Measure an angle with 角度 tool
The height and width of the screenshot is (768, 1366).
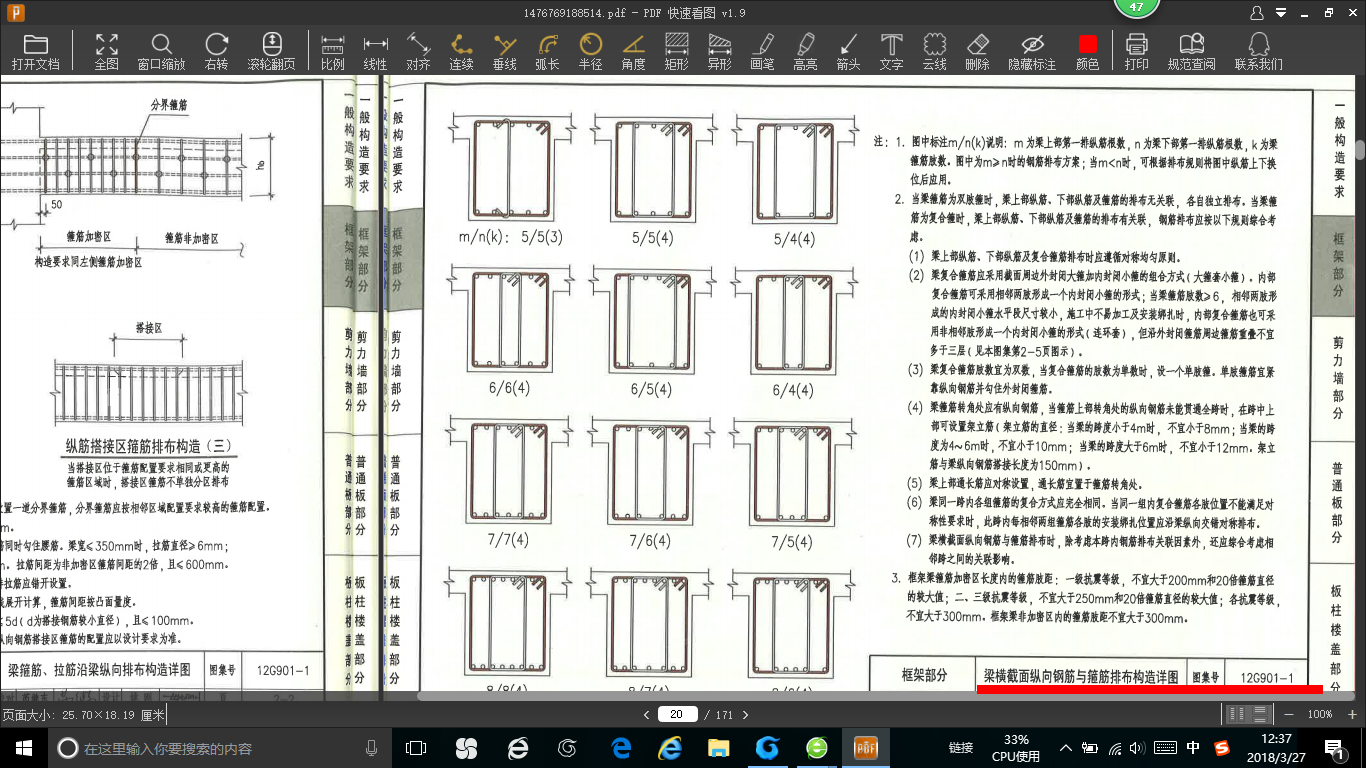(x=633, y=51)
